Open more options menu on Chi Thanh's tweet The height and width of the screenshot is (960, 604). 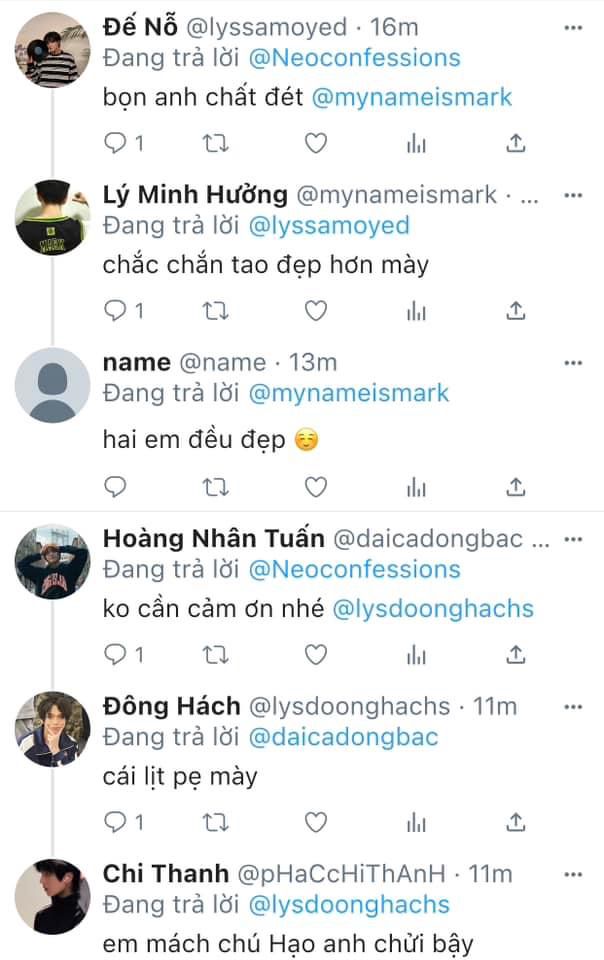[x=572, y=875]
